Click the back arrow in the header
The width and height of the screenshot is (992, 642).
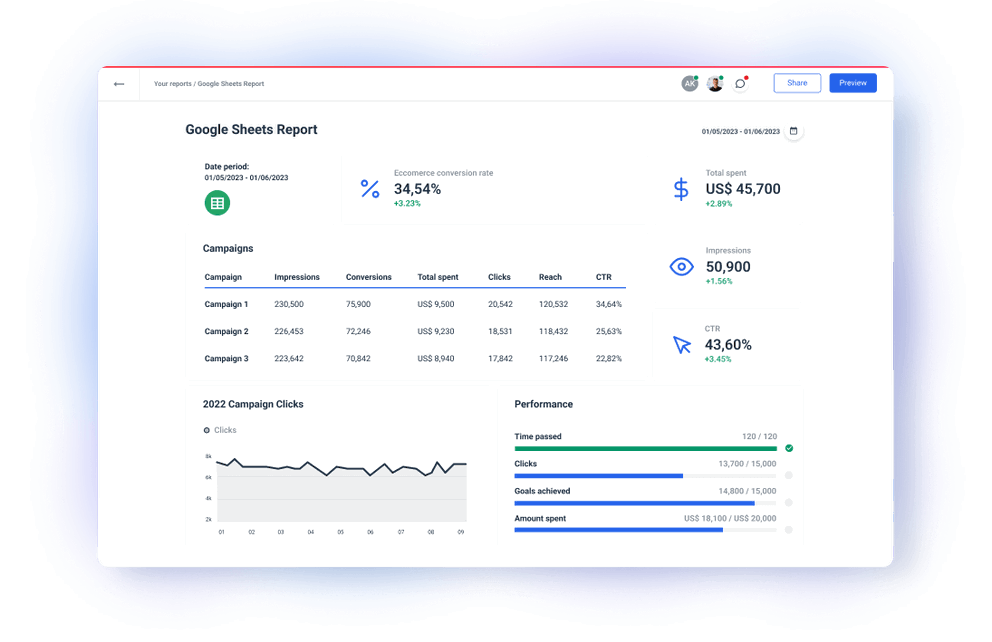pos(118,84)
